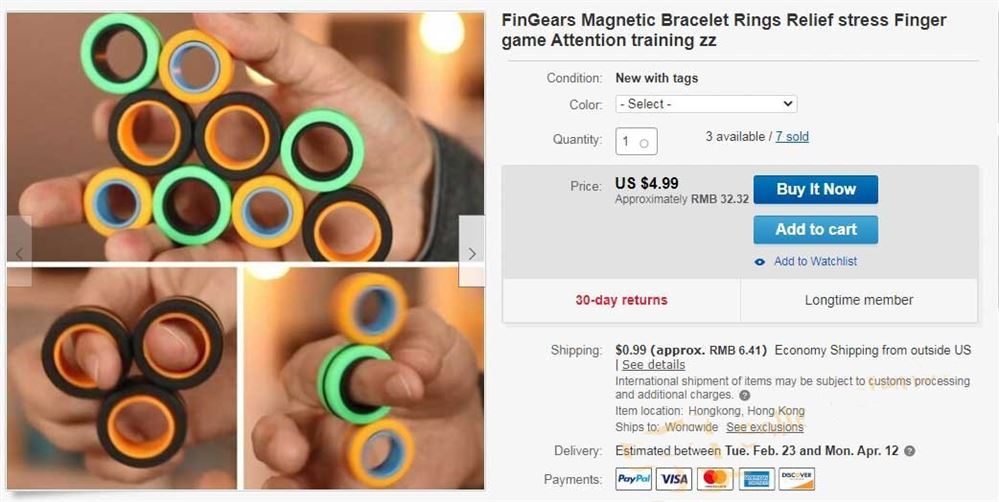Open the Color select dropdown
This screenshot has height=502, width=999.
[706, 104]
